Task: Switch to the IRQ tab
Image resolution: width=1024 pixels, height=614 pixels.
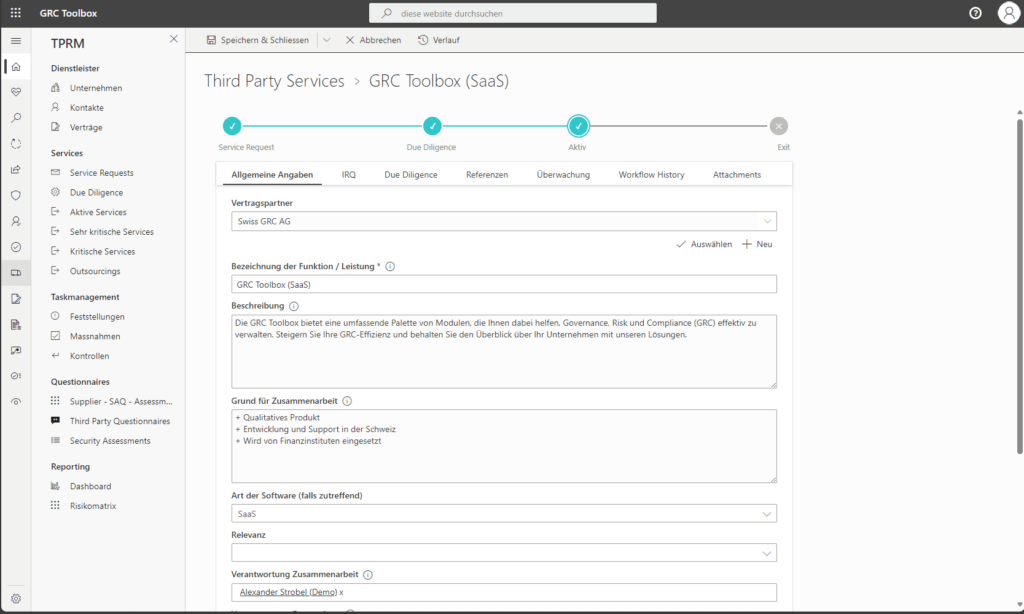Action: tap(349, 174)
